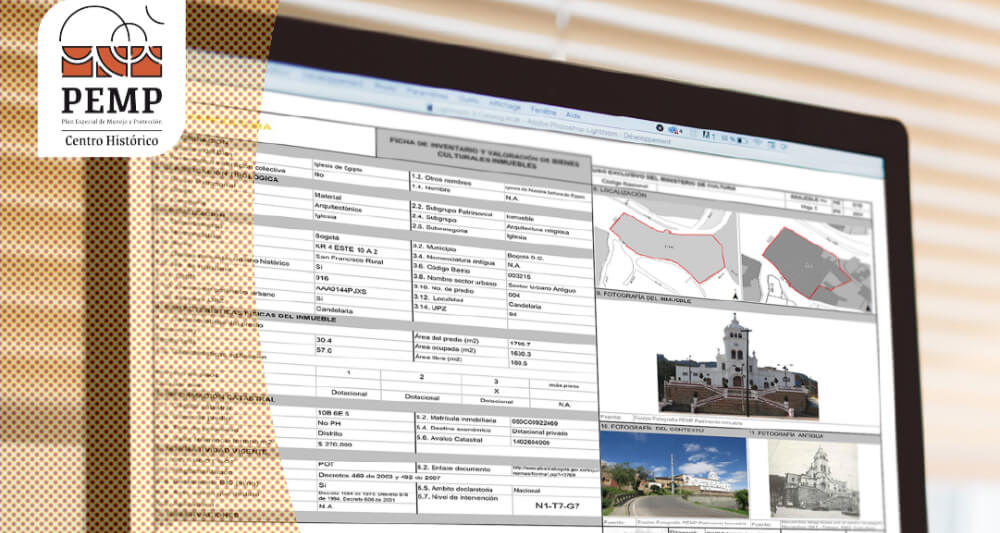Select the '050C0922469' matrícula value
This screenshot has height=533, width=1000.
click(534, 422)
